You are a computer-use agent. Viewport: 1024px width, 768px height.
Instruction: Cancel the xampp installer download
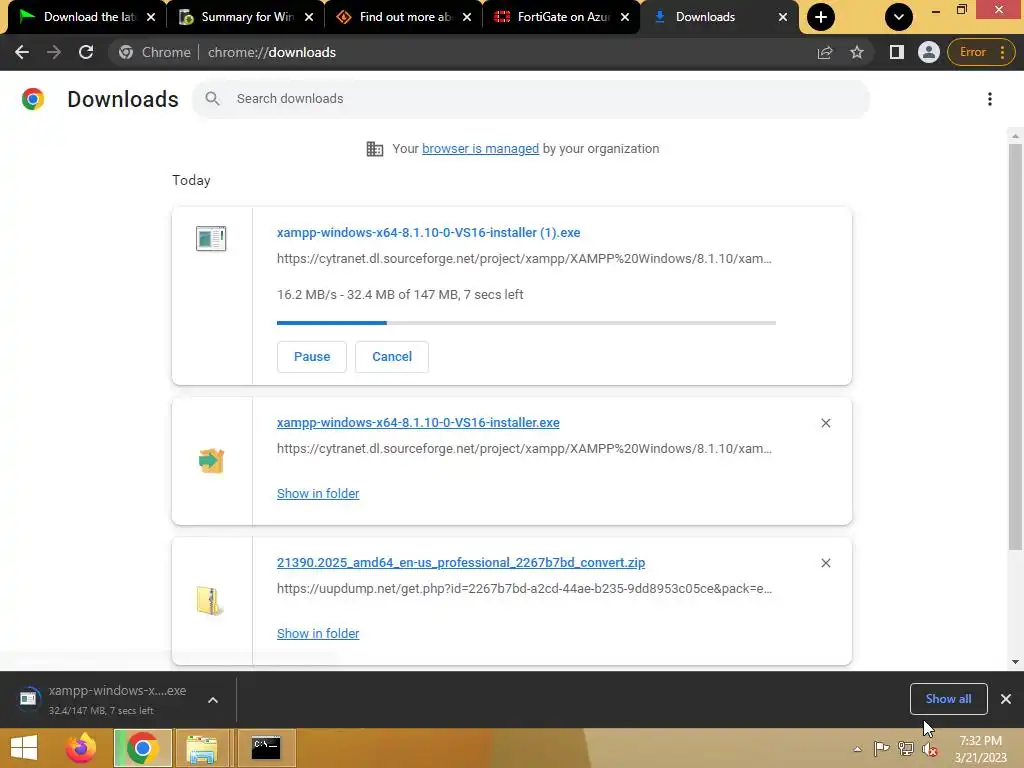392,357
